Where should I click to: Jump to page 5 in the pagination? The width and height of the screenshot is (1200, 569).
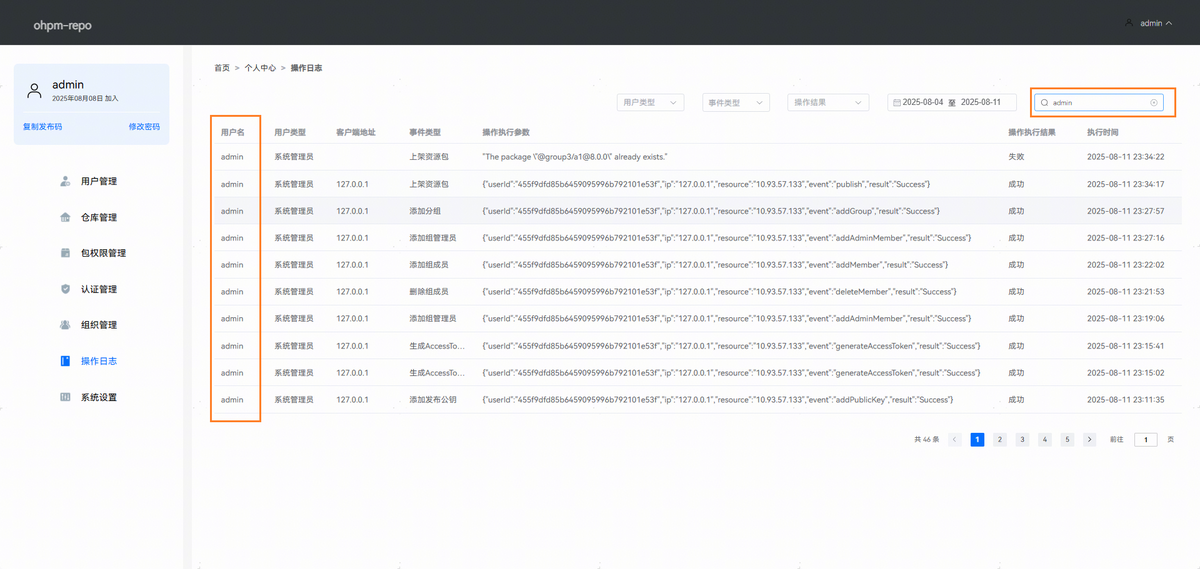coord(1067,439)
